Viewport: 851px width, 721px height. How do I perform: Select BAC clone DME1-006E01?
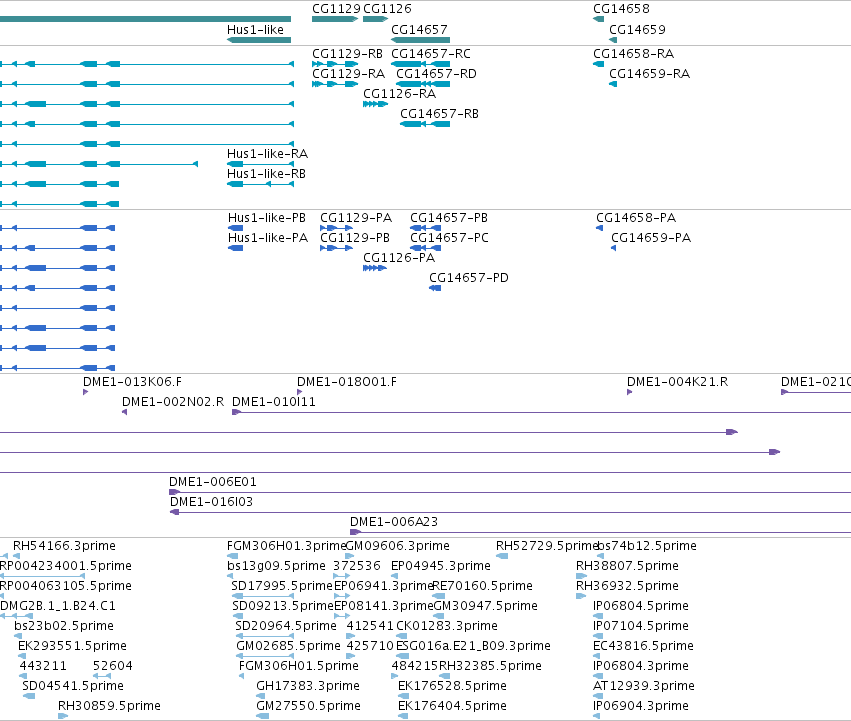tap(213, 482)
